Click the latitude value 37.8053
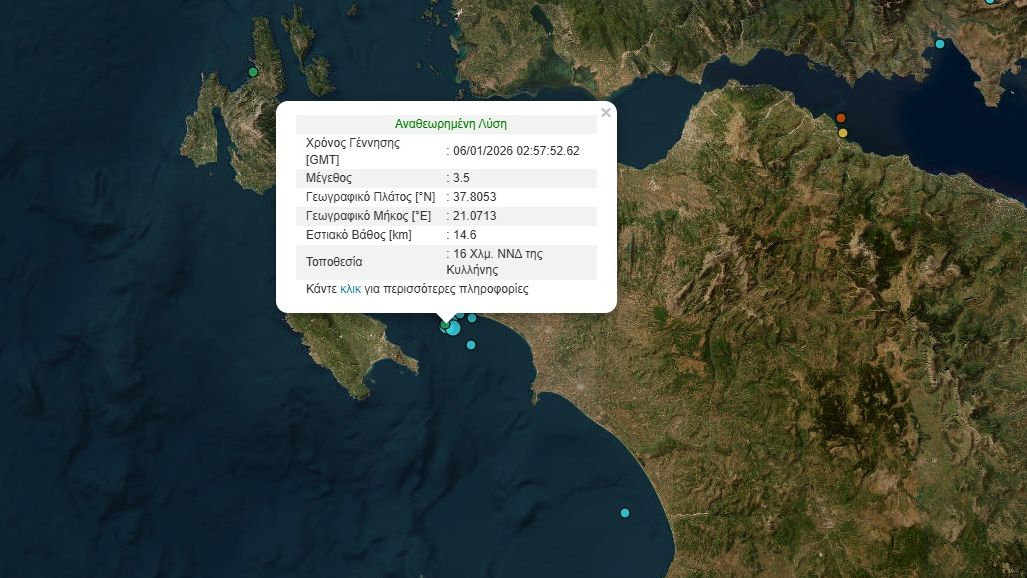1027x578 pixels. click(x=475, y=197)
